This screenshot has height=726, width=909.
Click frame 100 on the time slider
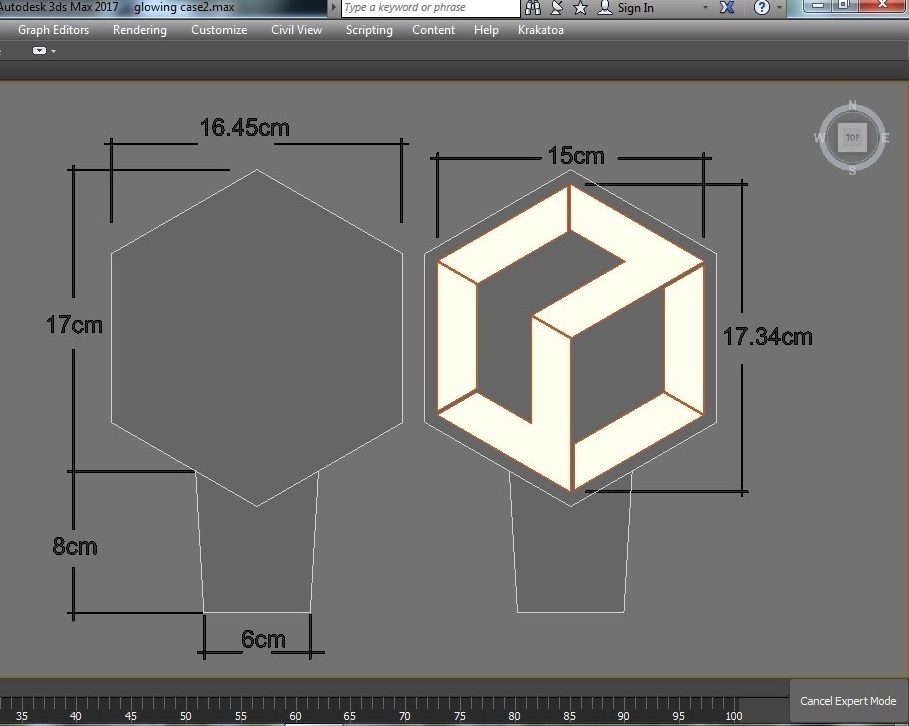point(733,716)
